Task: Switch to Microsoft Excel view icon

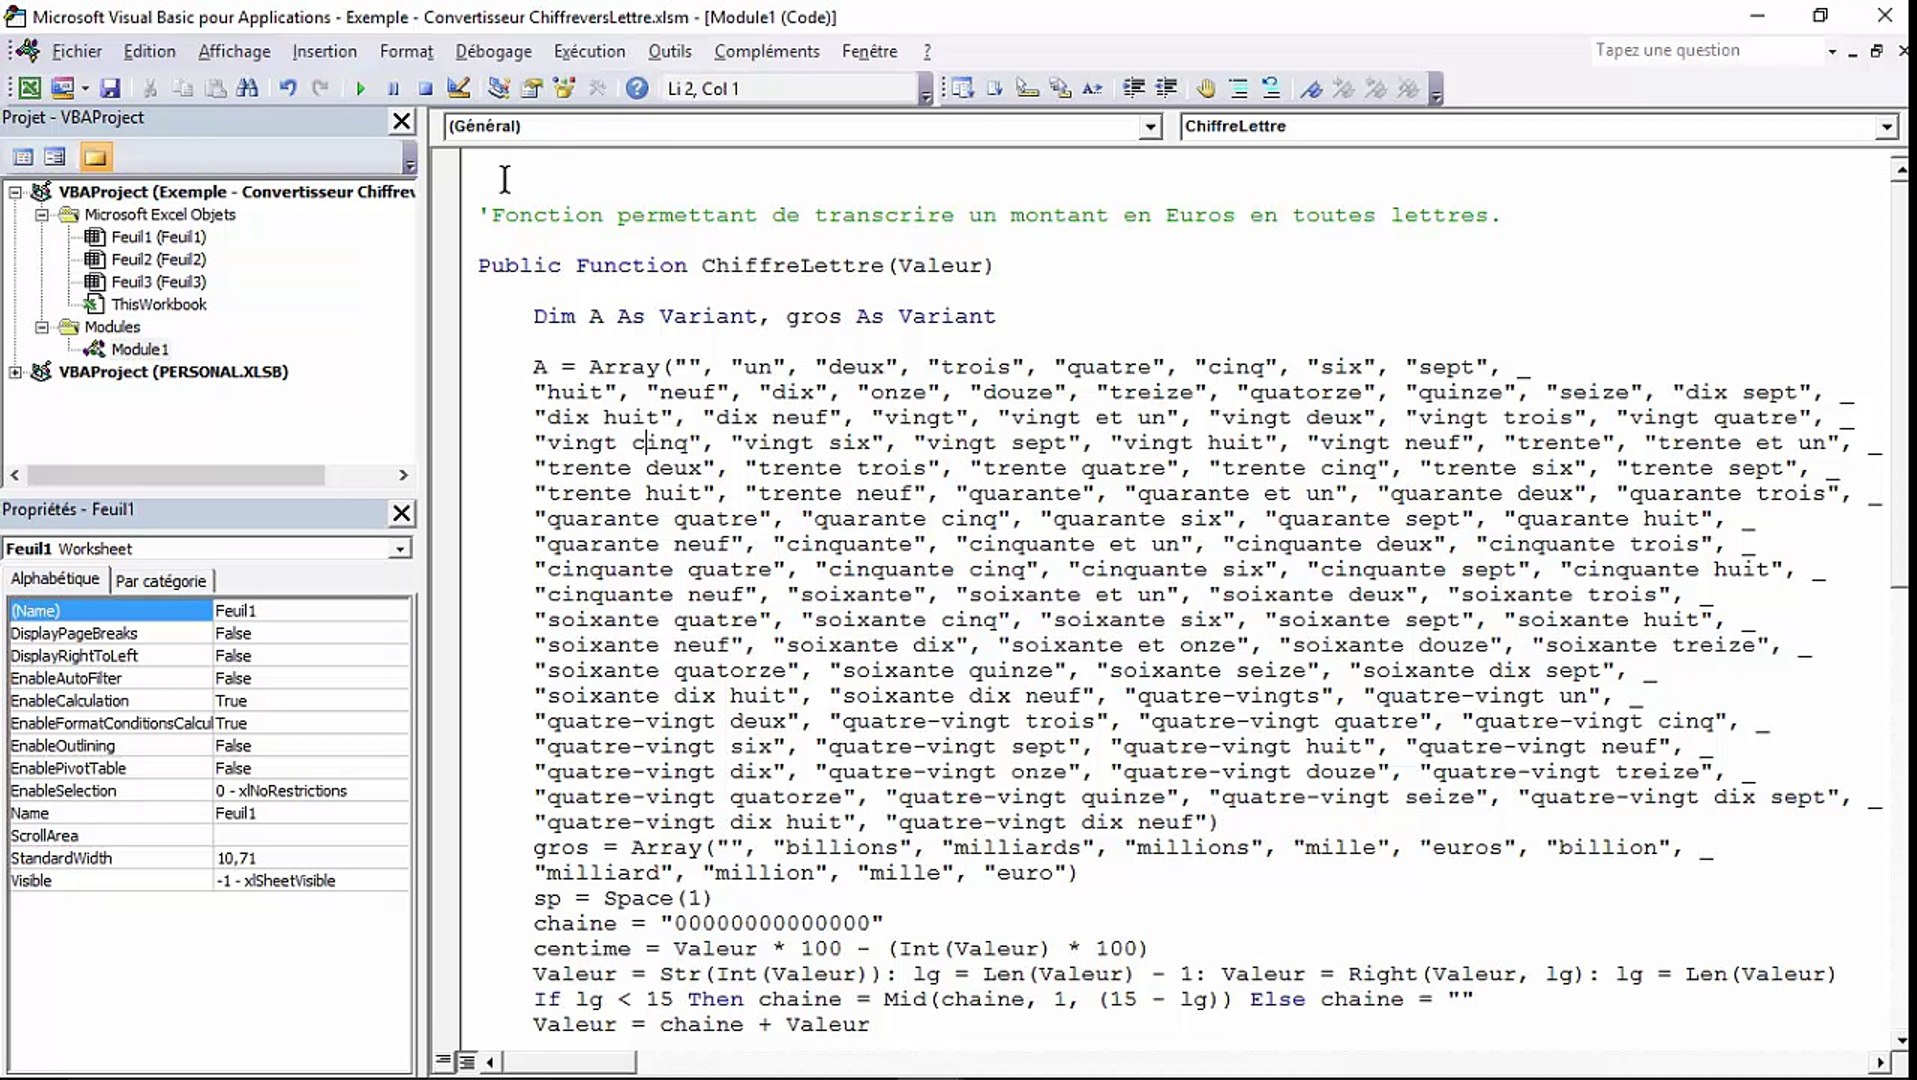Action: click(x=30, y=88)
